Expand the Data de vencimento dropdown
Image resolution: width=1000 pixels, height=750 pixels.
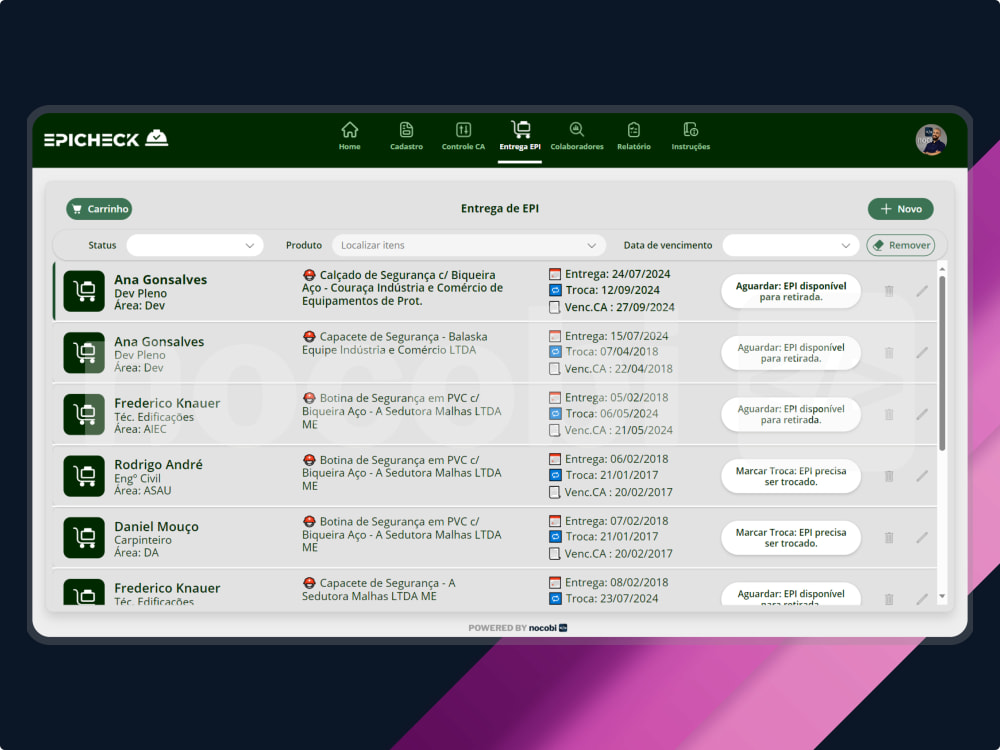(790, 245)
